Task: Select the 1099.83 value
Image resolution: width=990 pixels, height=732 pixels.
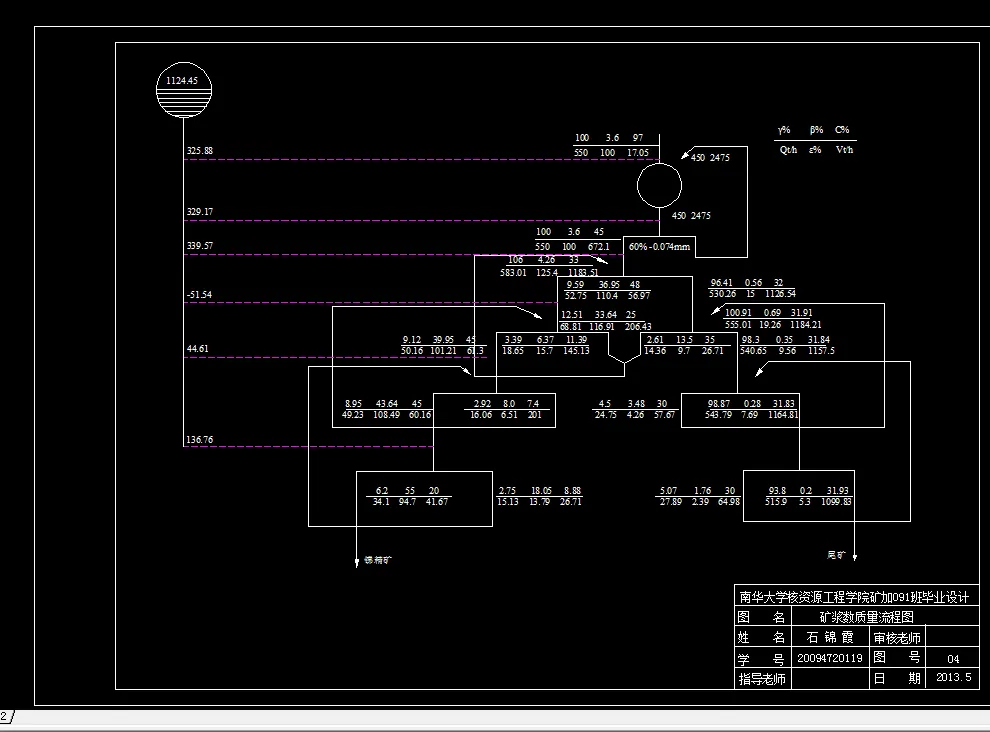Action: (x=836, y=501)
